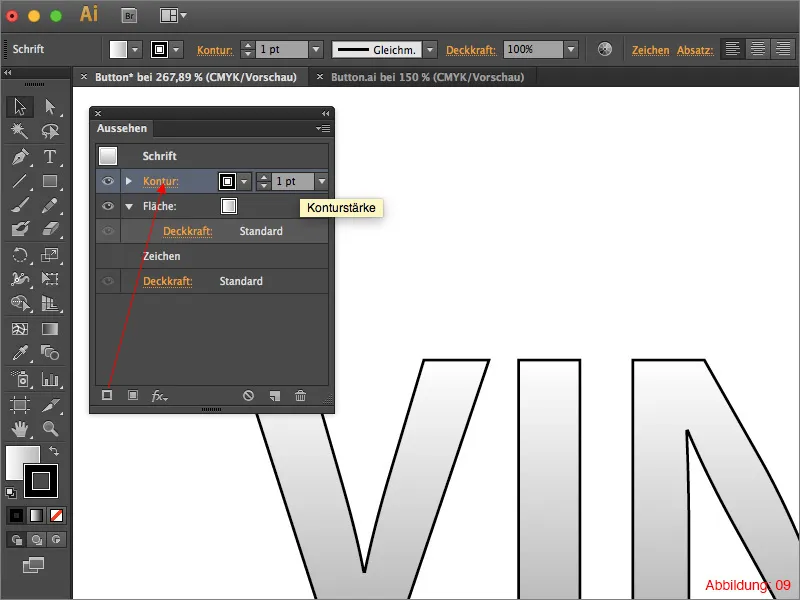
Task: Choose Draw Normal mode
Action: (x=17, y=540)
